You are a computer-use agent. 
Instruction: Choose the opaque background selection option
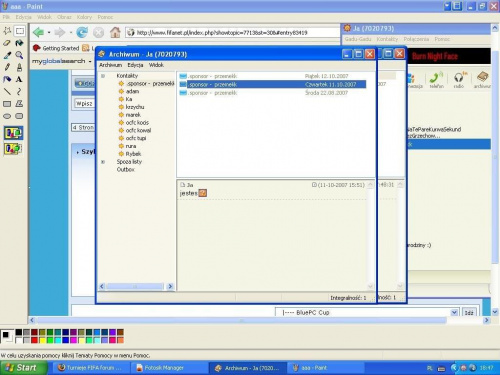(x=13, y=133)
